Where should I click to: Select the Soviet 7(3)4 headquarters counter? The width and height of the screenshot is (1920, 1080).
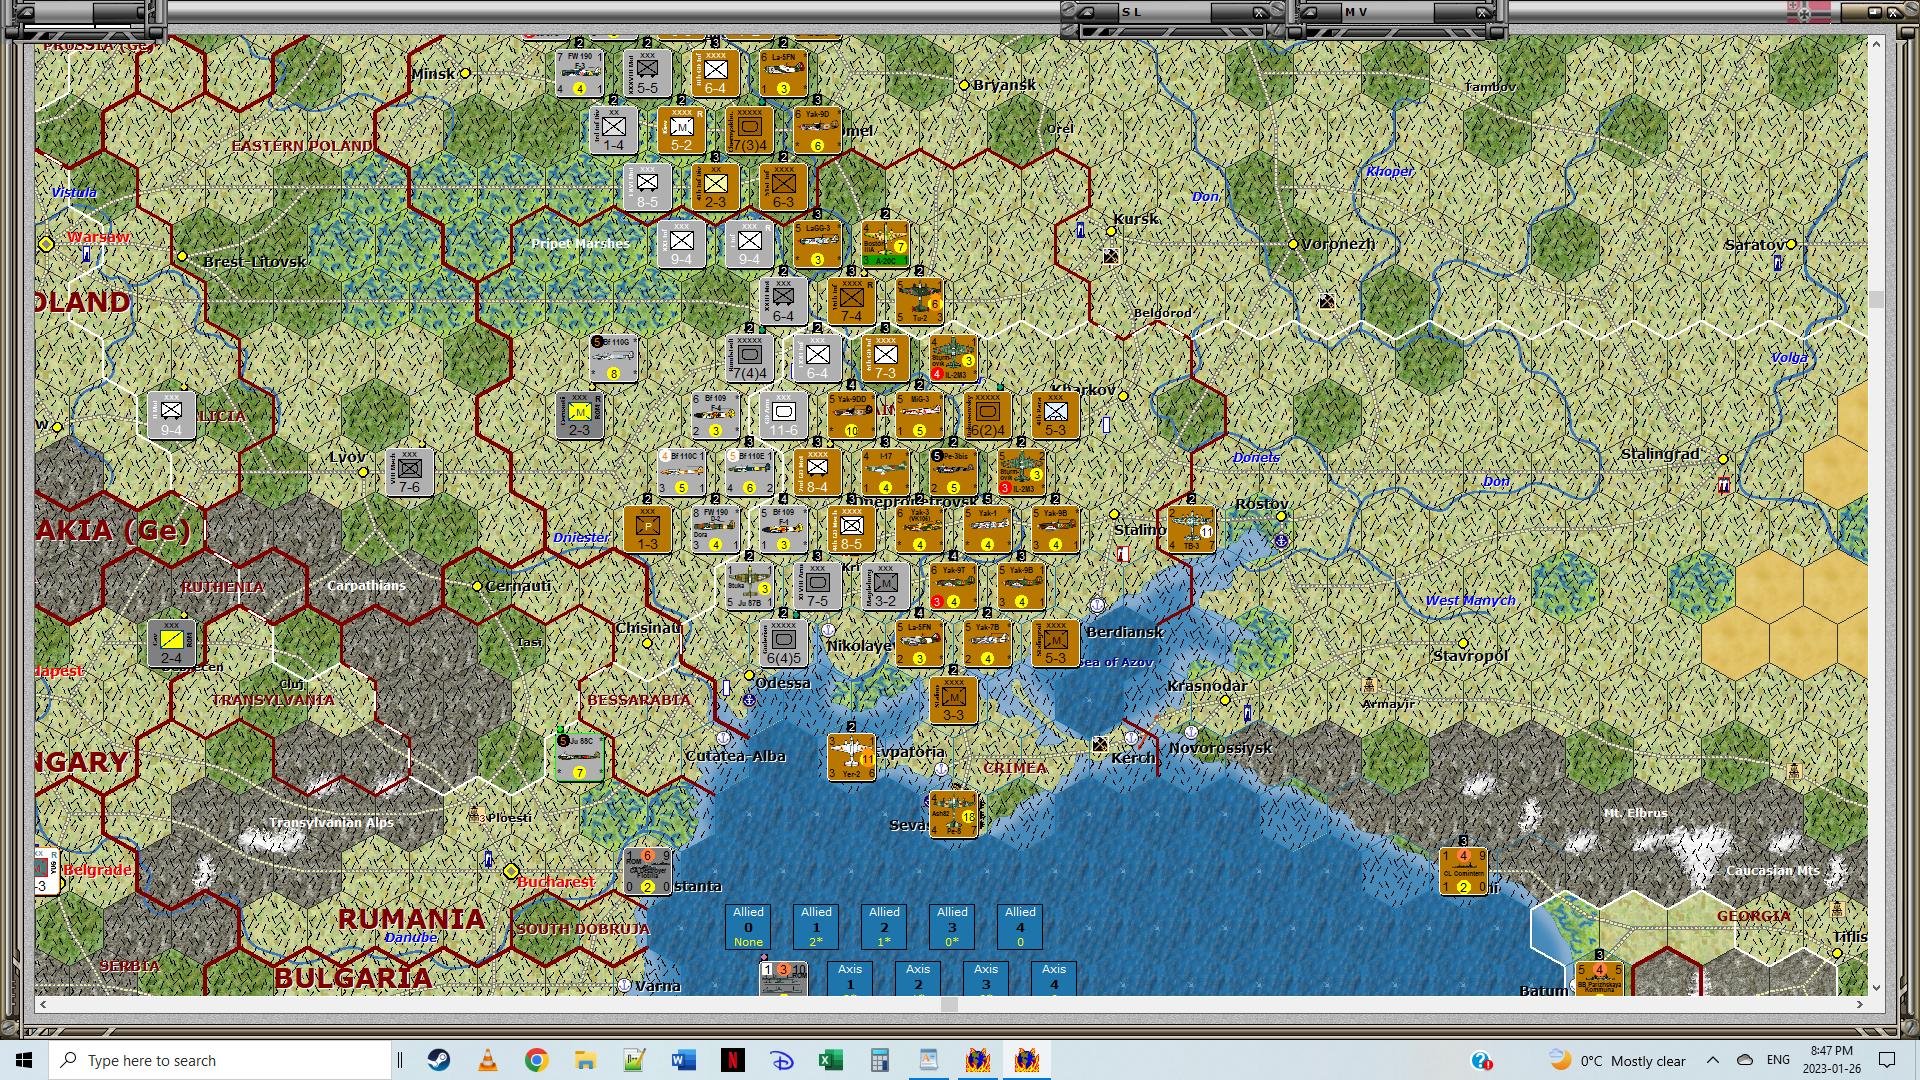[750, 130]
